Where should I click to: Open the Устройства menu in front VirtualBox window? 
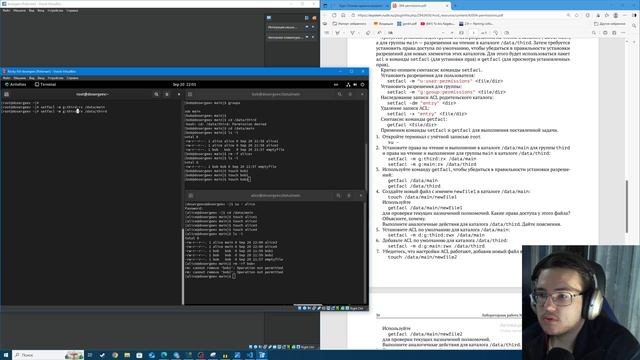[x=55, y=78]
